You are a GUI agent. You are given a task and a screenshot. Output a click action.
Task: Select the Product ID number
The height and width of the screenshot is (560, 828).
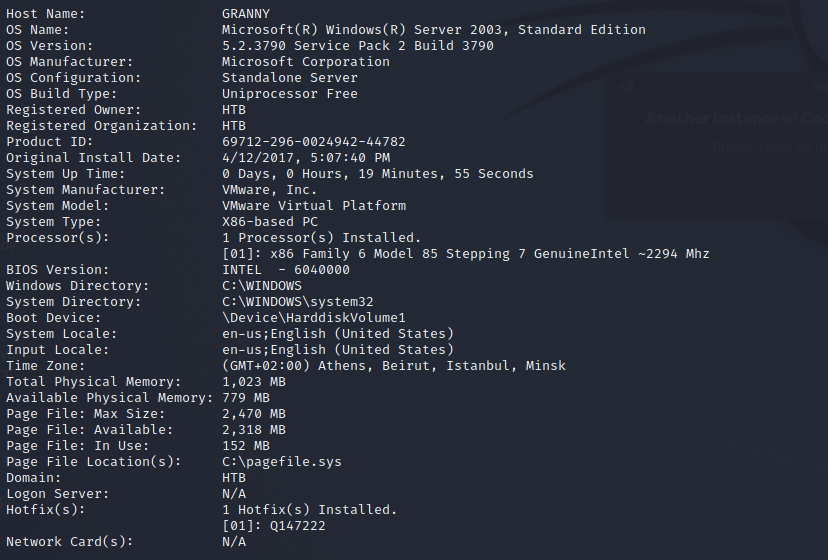point(313,142)
